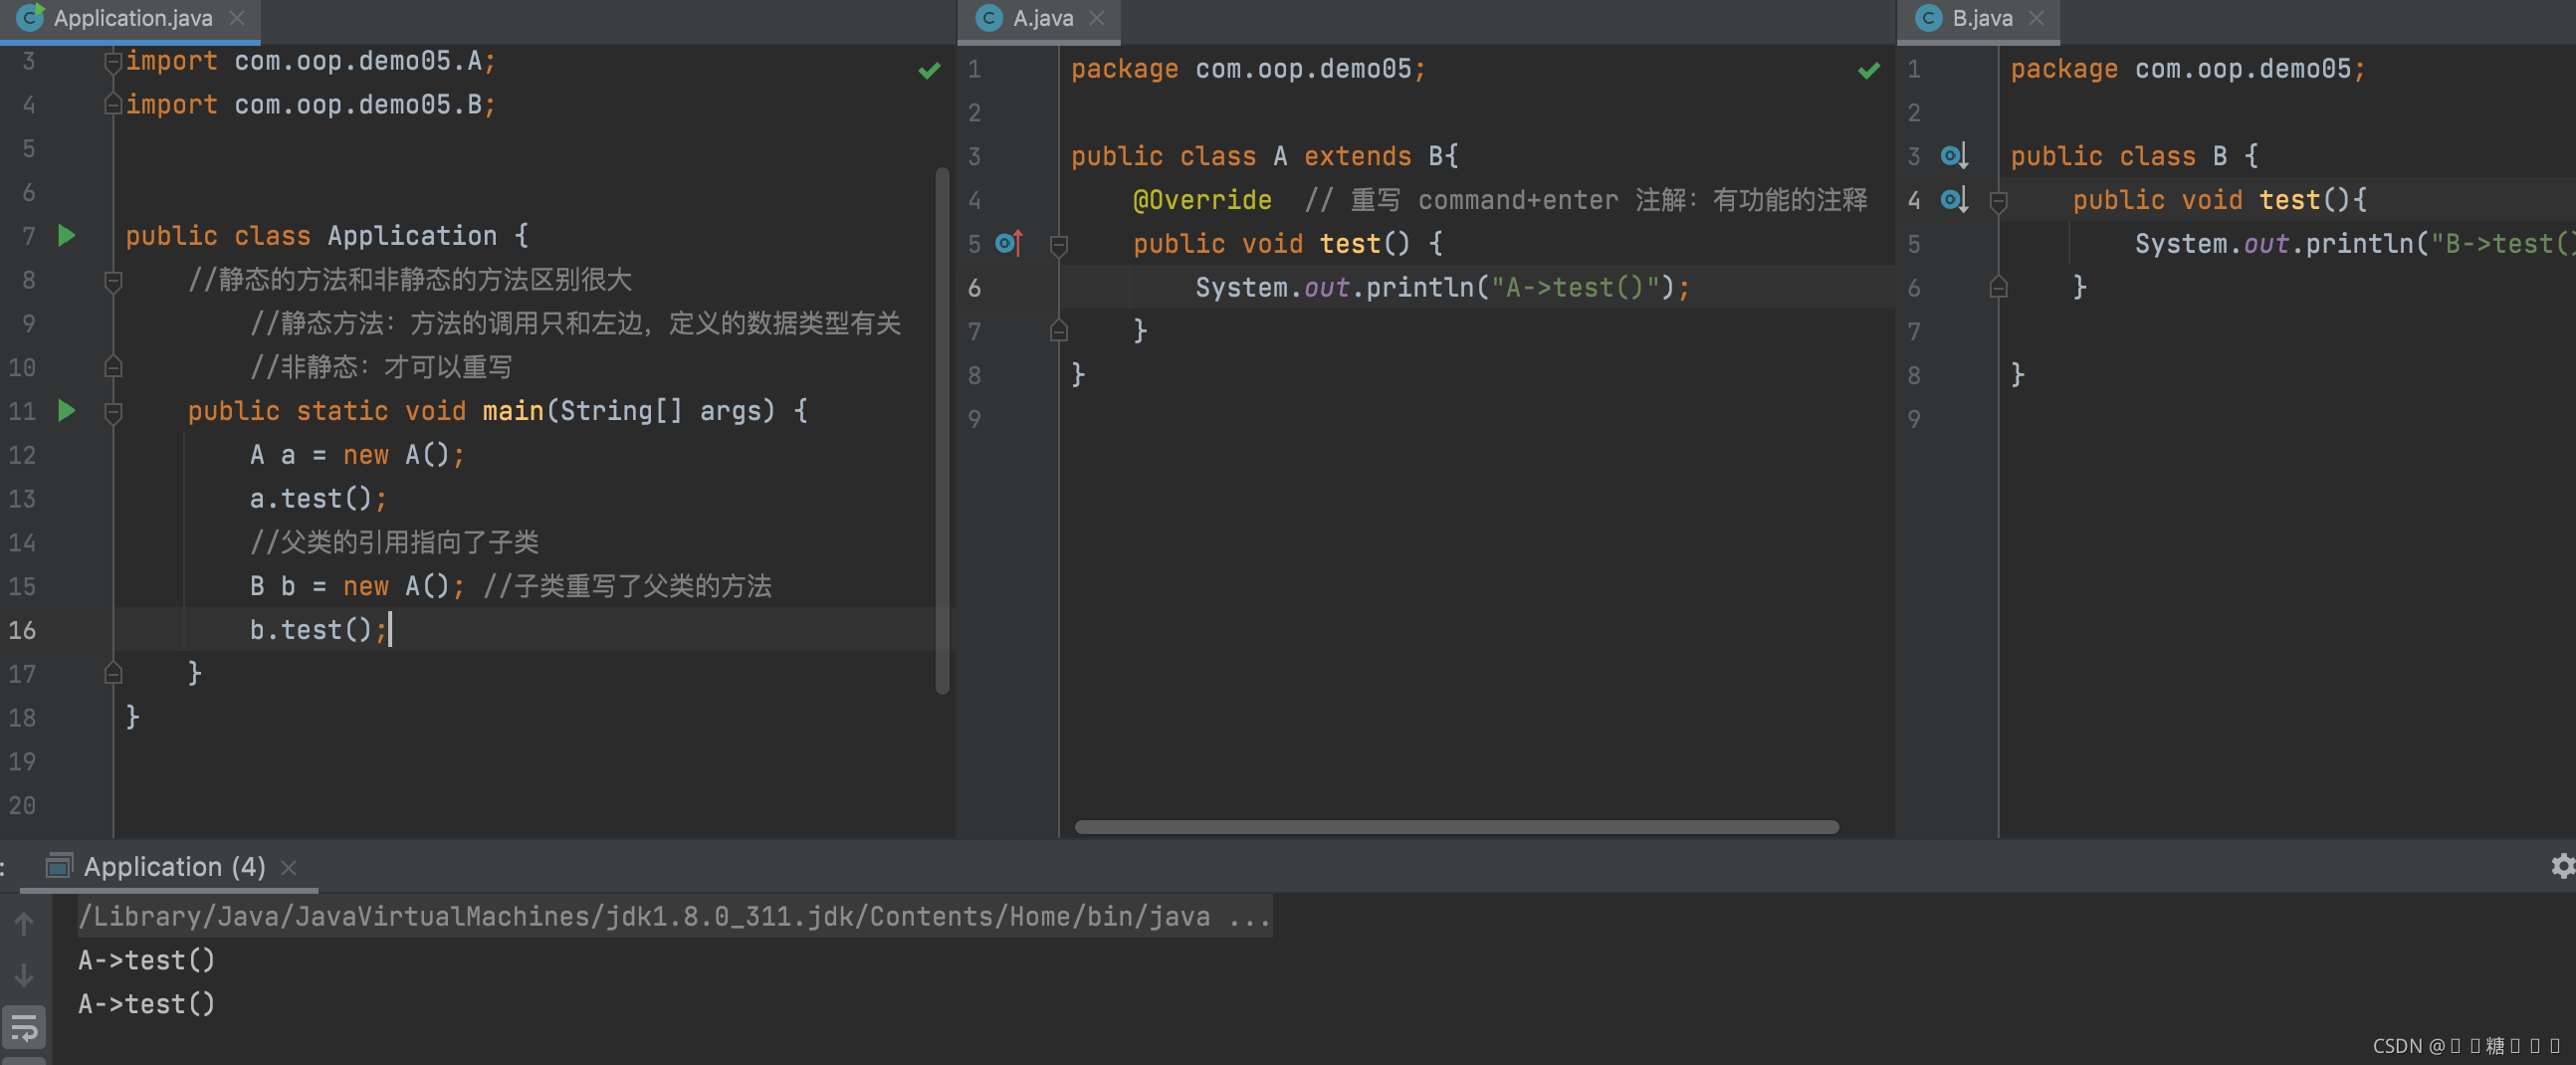Click 'B b = new A();' statement

[357, 586]
